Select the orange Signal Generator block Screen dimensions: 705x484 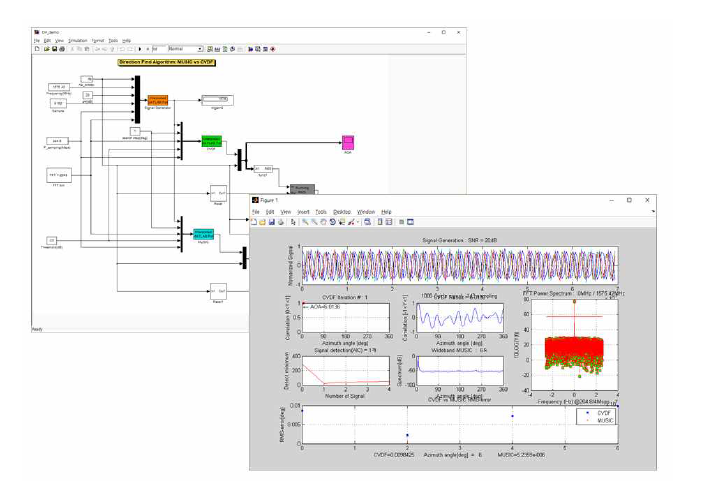[x=158, y=100]
